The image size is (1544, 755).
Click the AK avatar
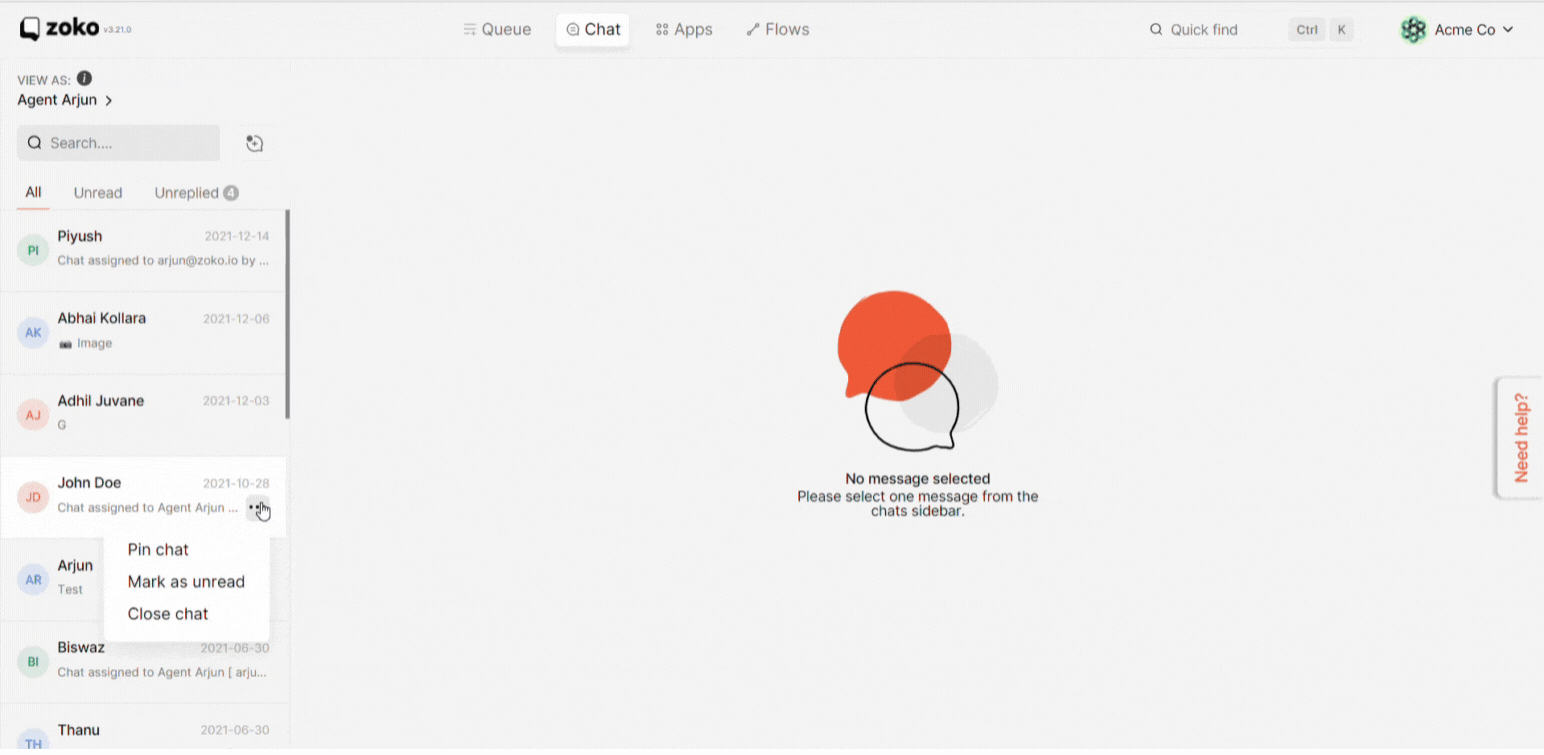tap(33, 333)
